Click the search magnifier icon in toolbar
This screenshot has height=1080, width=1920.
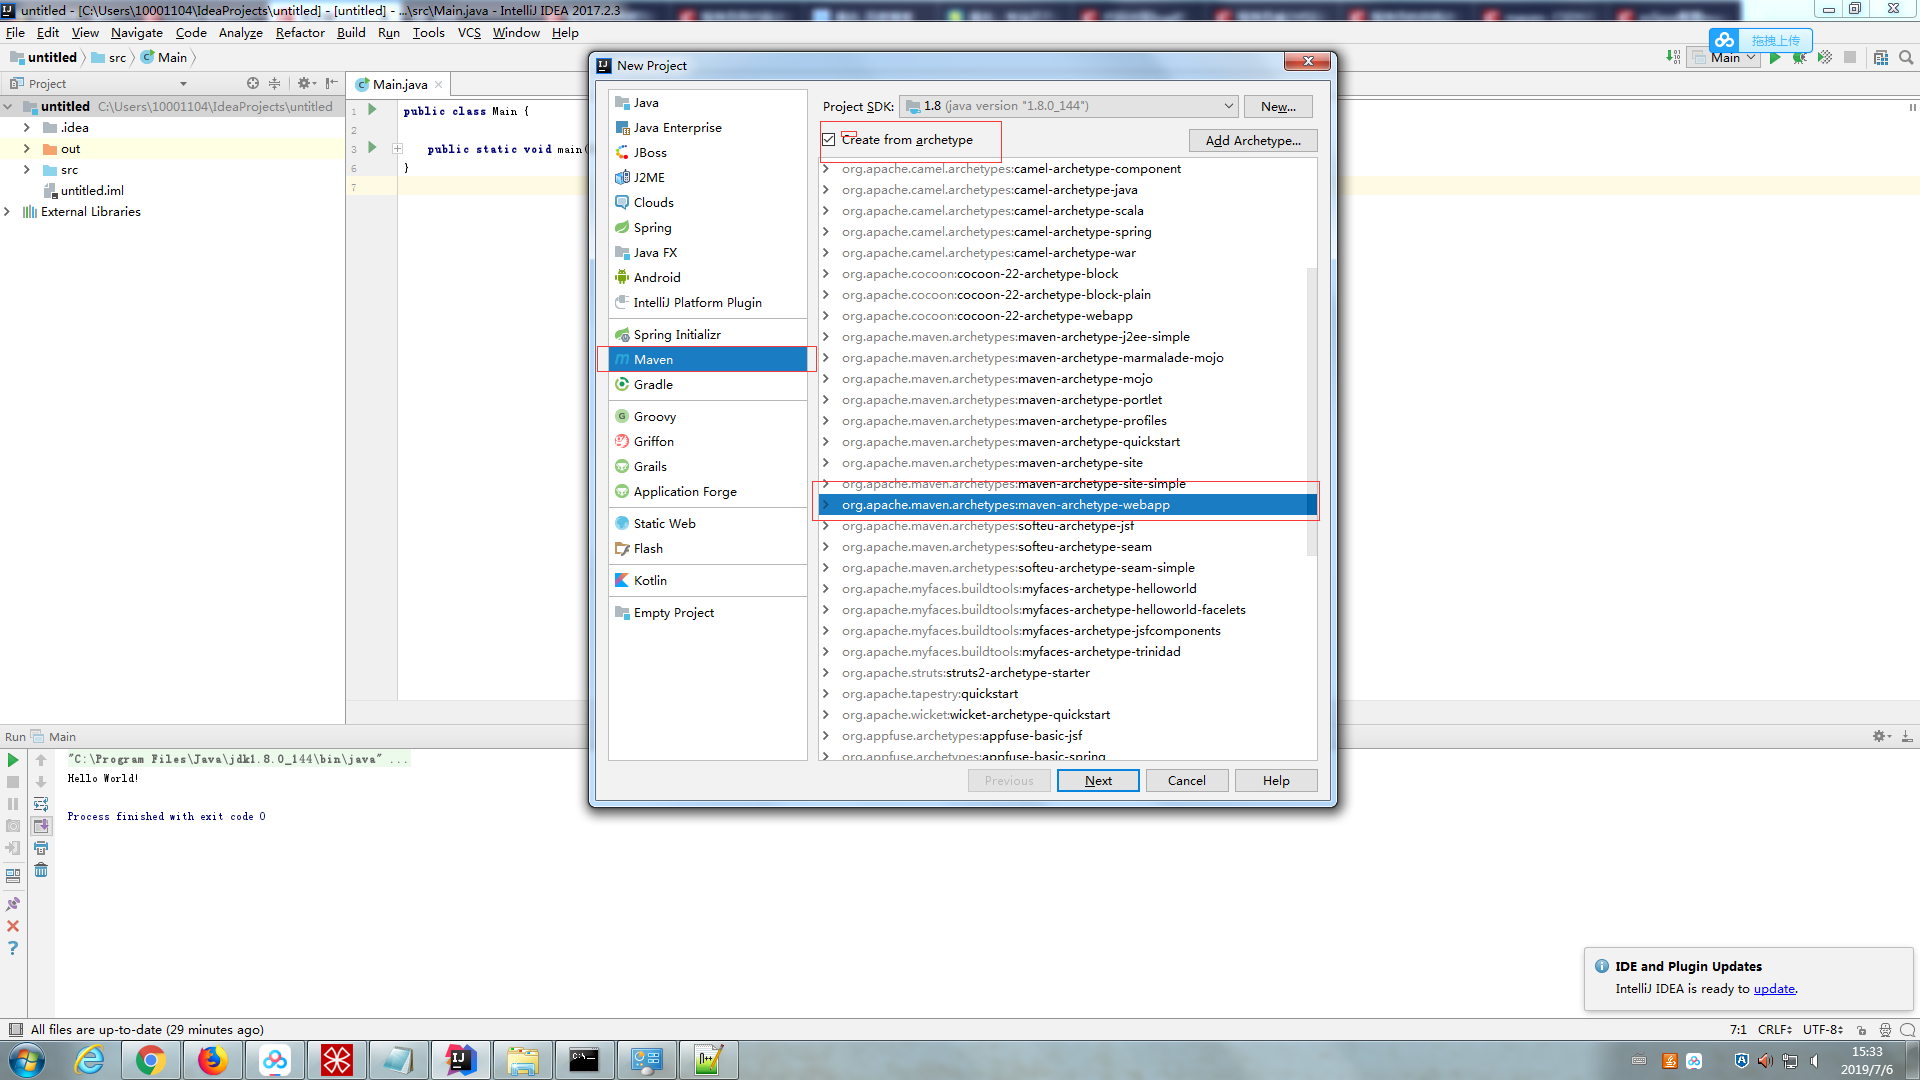pyautogui.click(x=1906, y=58)
